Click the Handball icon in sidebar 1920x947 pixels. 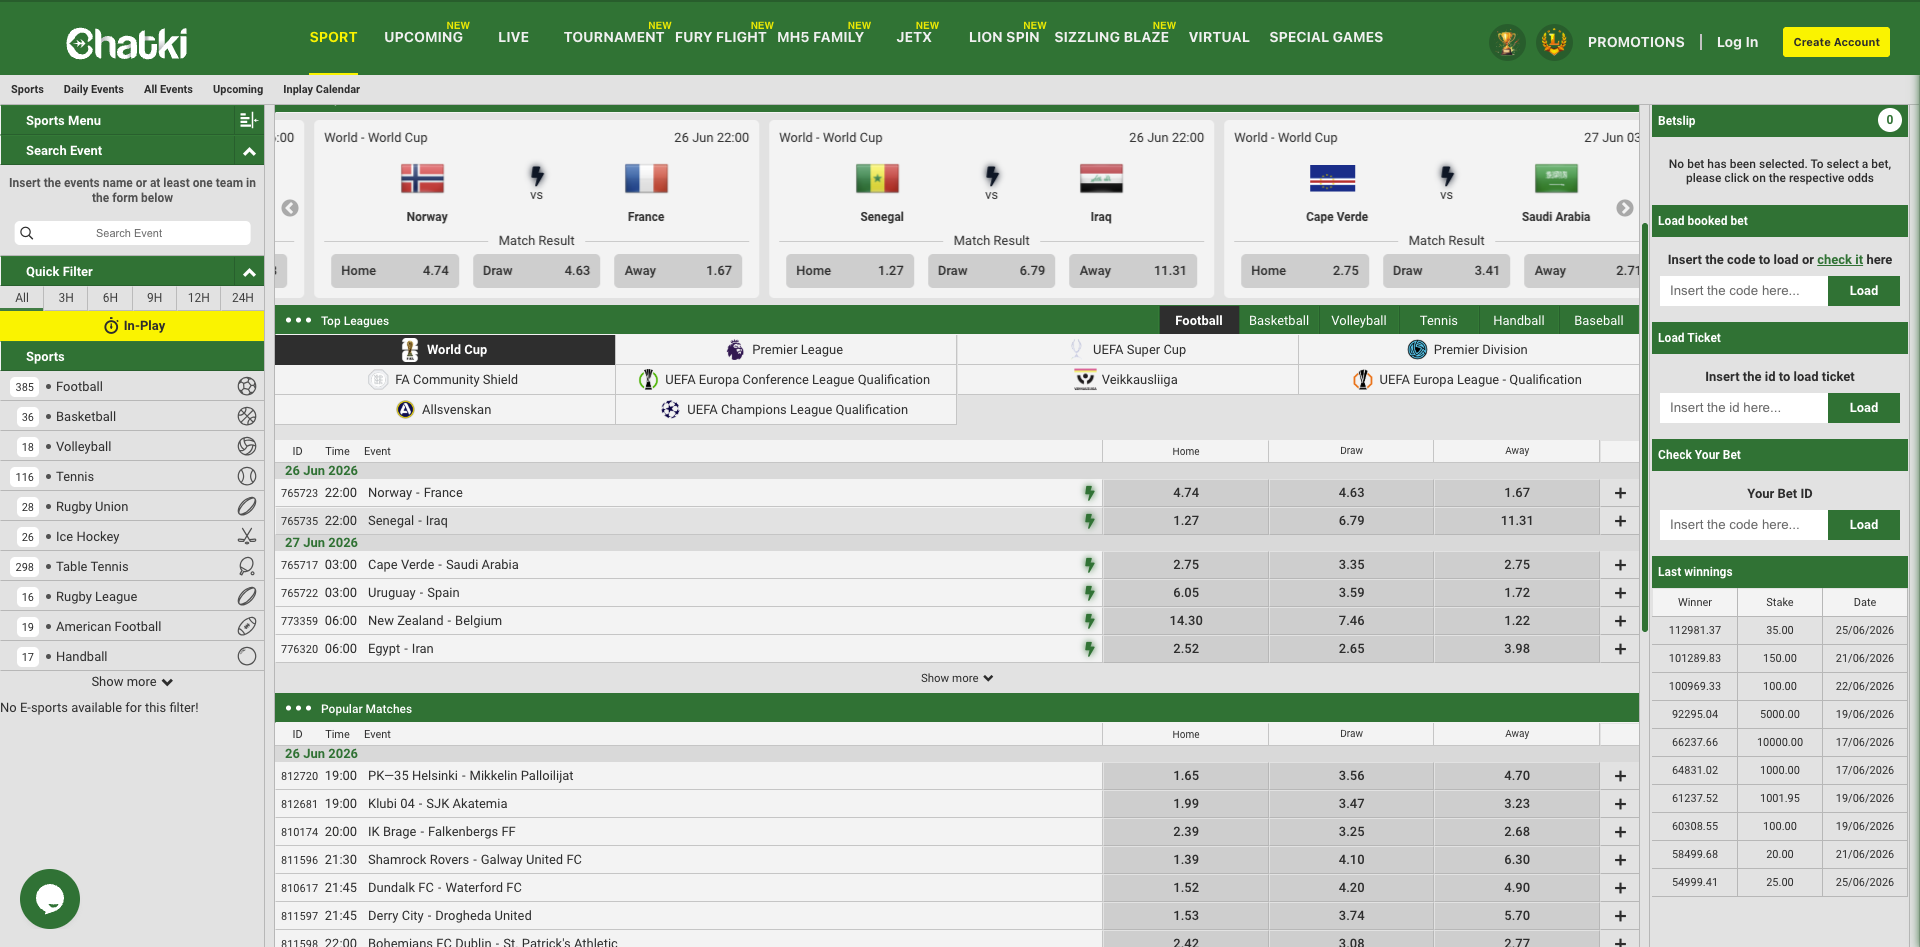(x=247, y=656)
